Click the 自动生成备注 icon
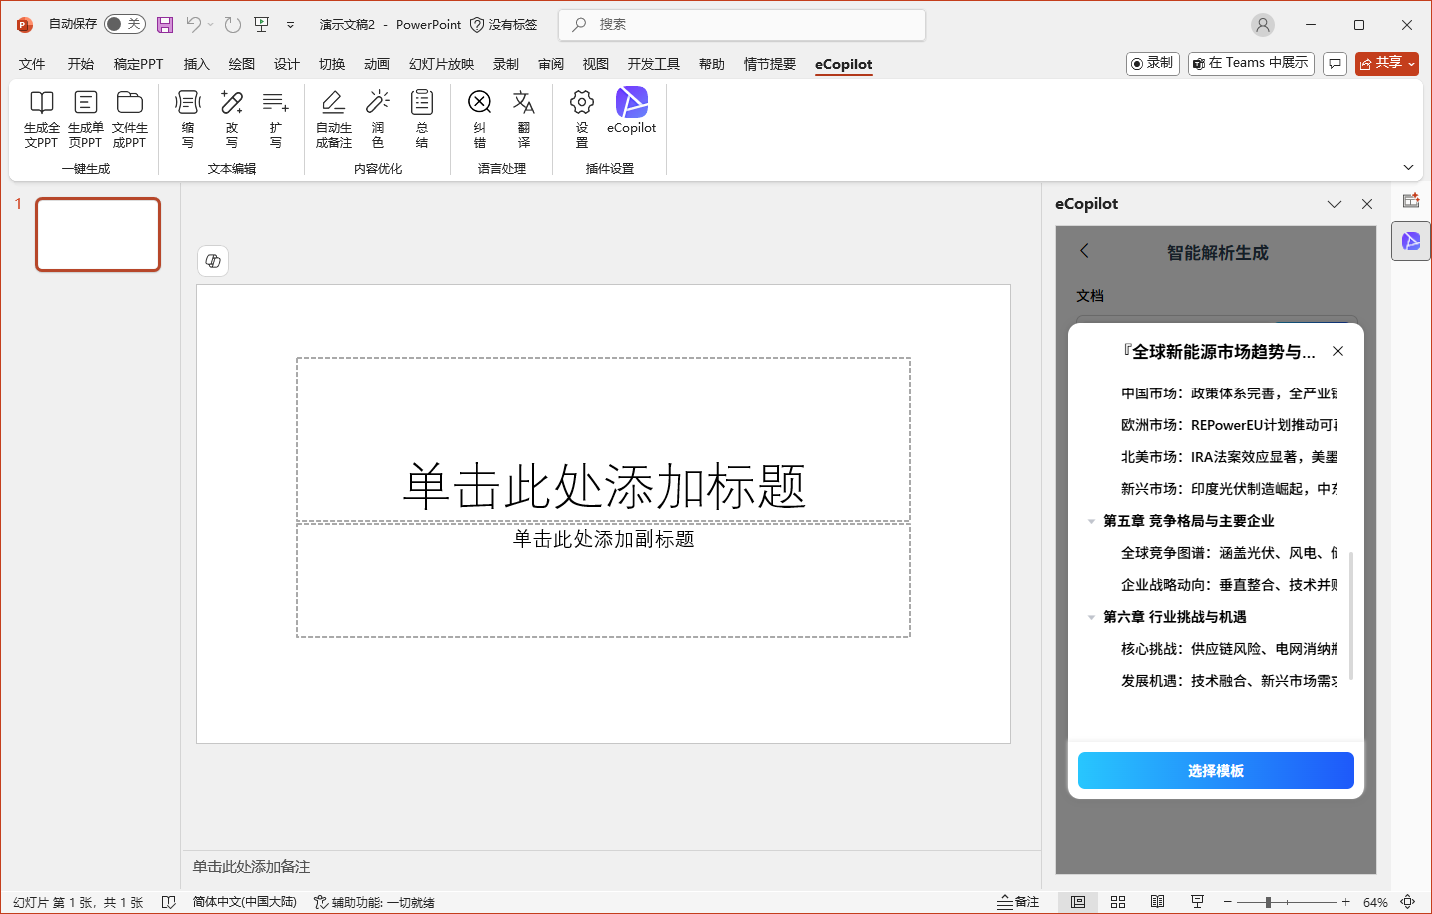1432x914 pixels. tap(333, 103)
